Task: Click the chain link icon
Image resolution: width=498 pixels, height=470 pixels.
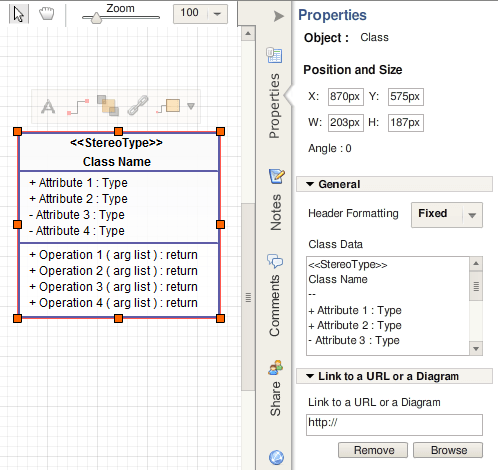Action: pyautogui.click(x=138, y=105)
